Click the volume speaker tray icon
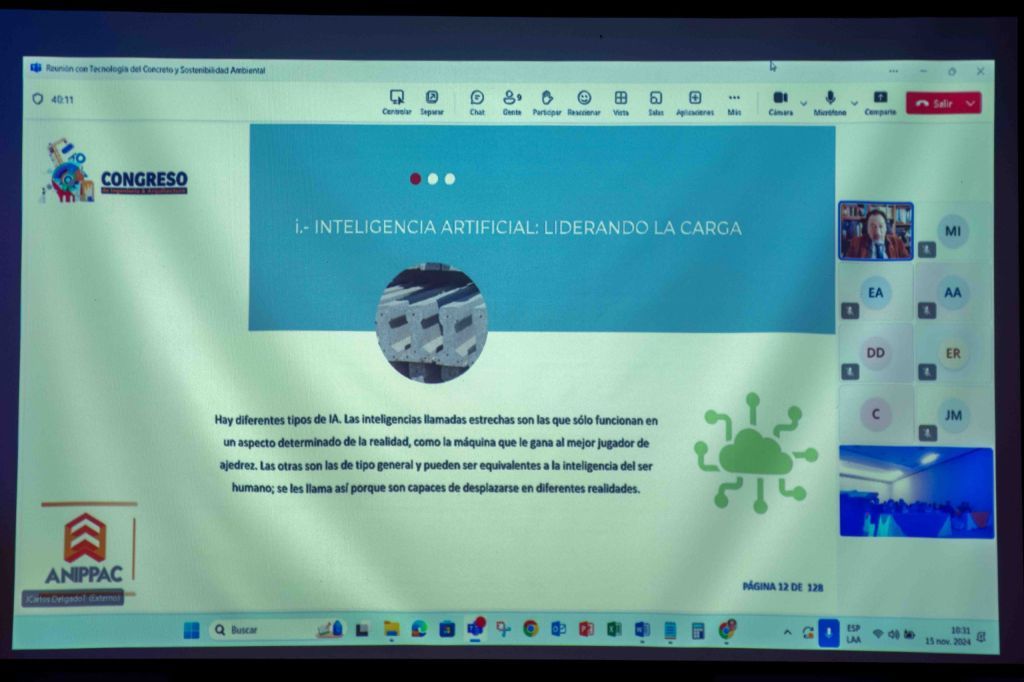 click(893, 634)
